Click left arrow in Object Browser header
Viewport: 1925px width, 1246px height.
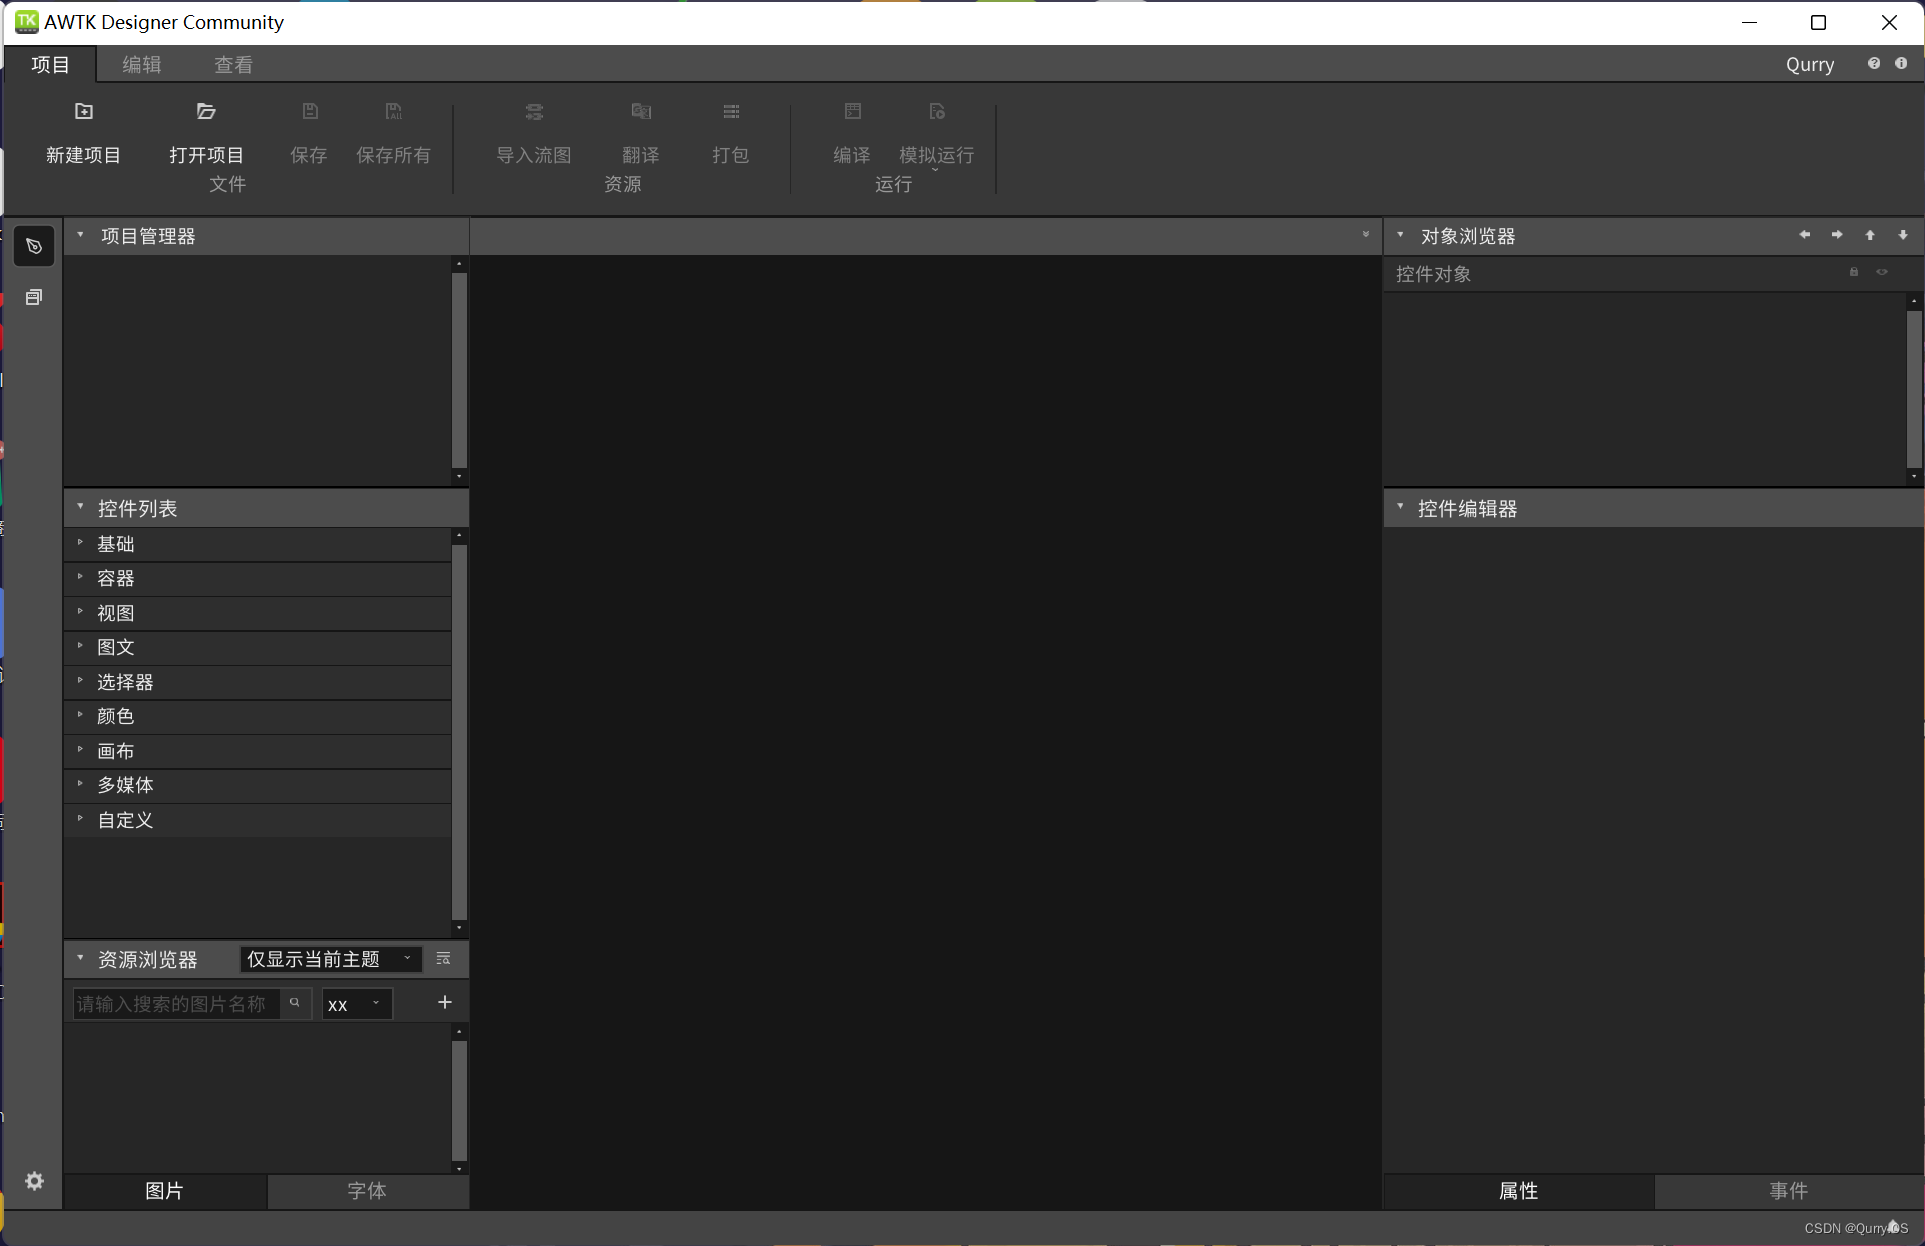(1804, 235)
